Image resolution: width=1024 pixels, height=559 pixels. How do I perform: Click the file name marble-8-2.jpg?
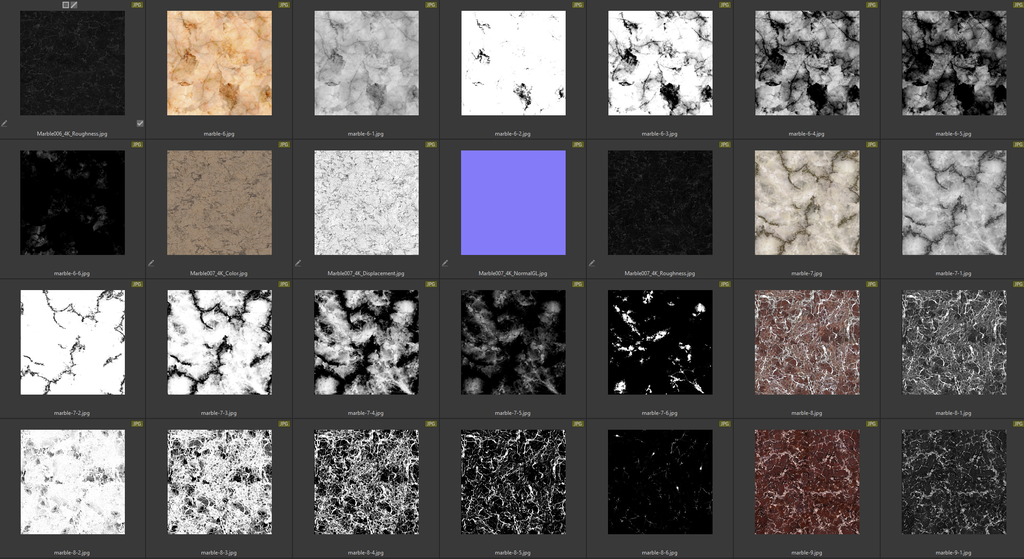click(x=72, y=552)
